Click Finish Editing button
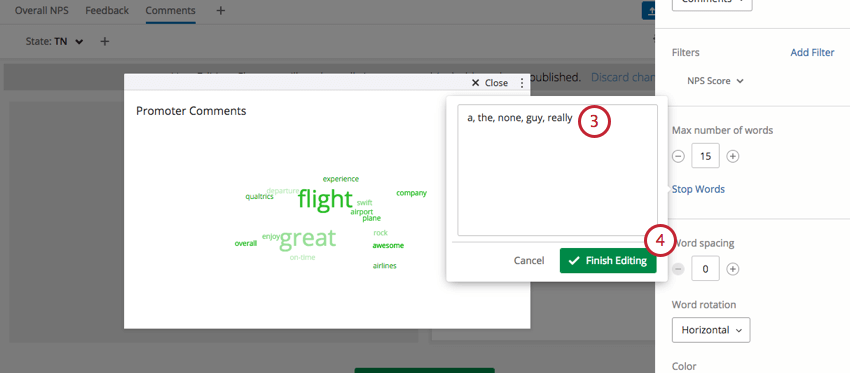Viewport: 850px width, 373px height. click(608, 261)
